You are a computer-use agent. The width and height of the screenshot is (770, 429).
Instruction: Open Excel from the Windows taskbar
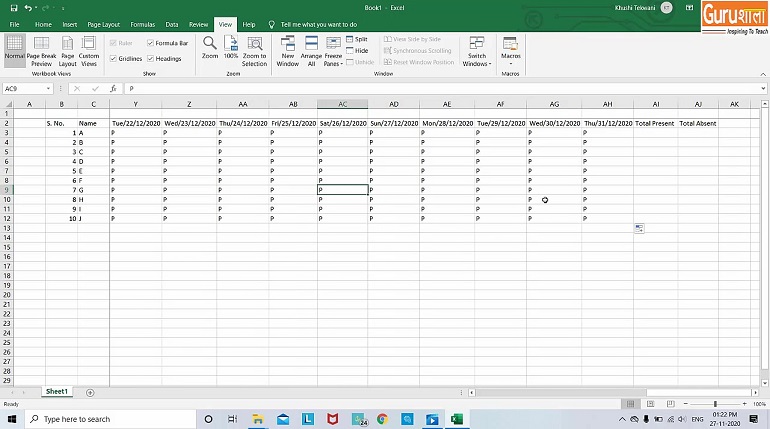456,419
